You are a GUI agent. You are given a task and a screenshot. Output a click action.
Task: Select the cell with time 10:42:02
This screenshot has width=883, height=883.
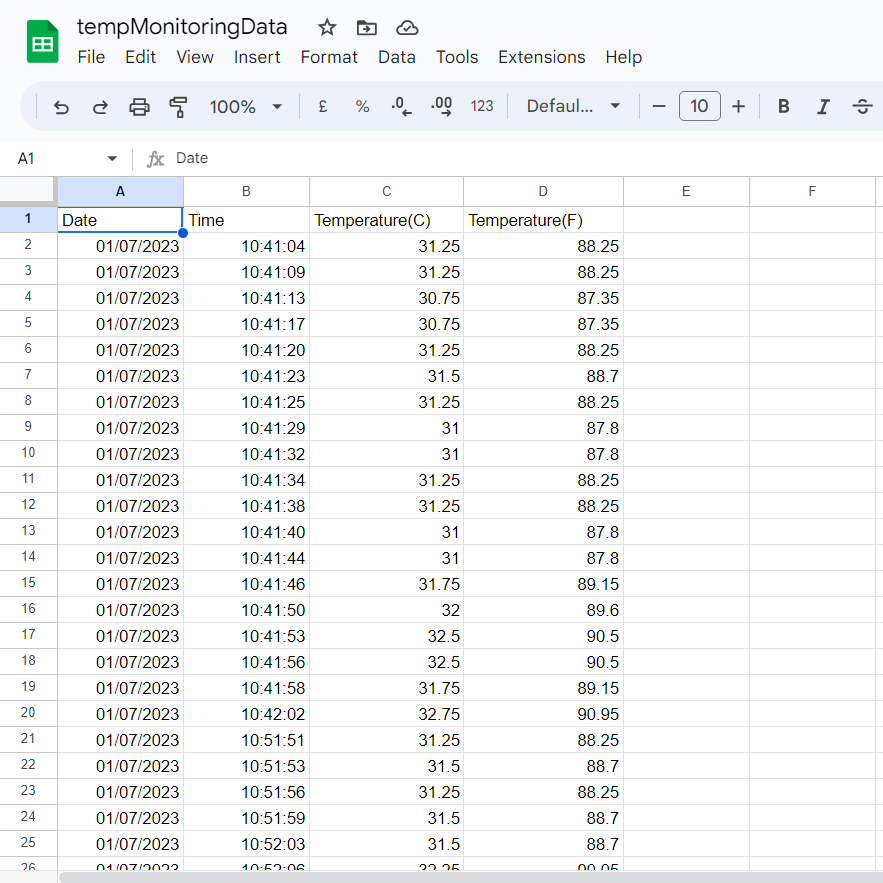[246, 714]
